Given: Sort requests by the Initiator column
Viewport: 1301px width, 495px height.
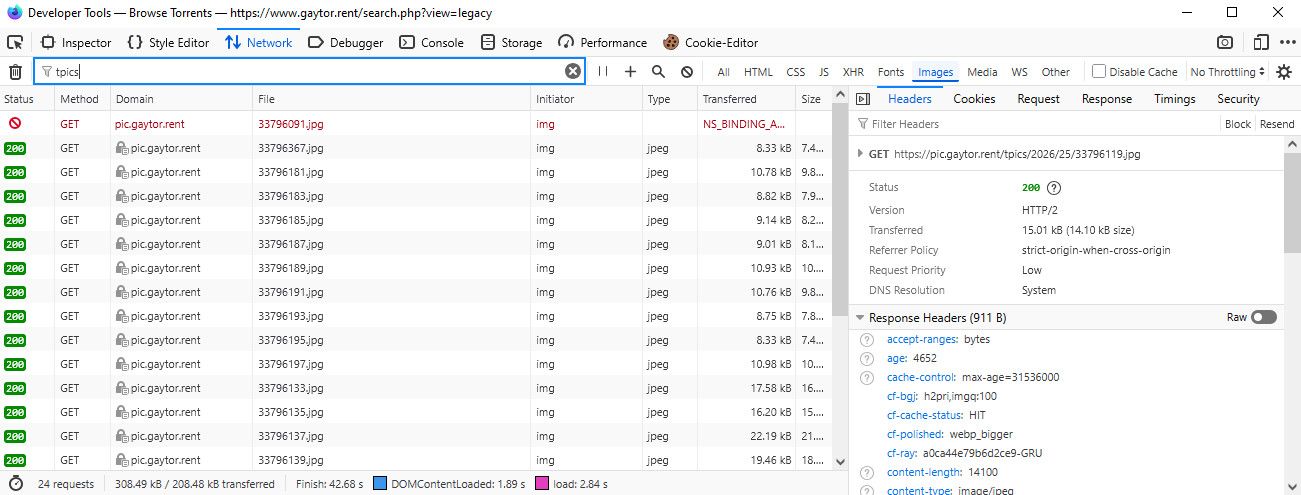Looking at the screenshot, I should (x=586, y=99).
